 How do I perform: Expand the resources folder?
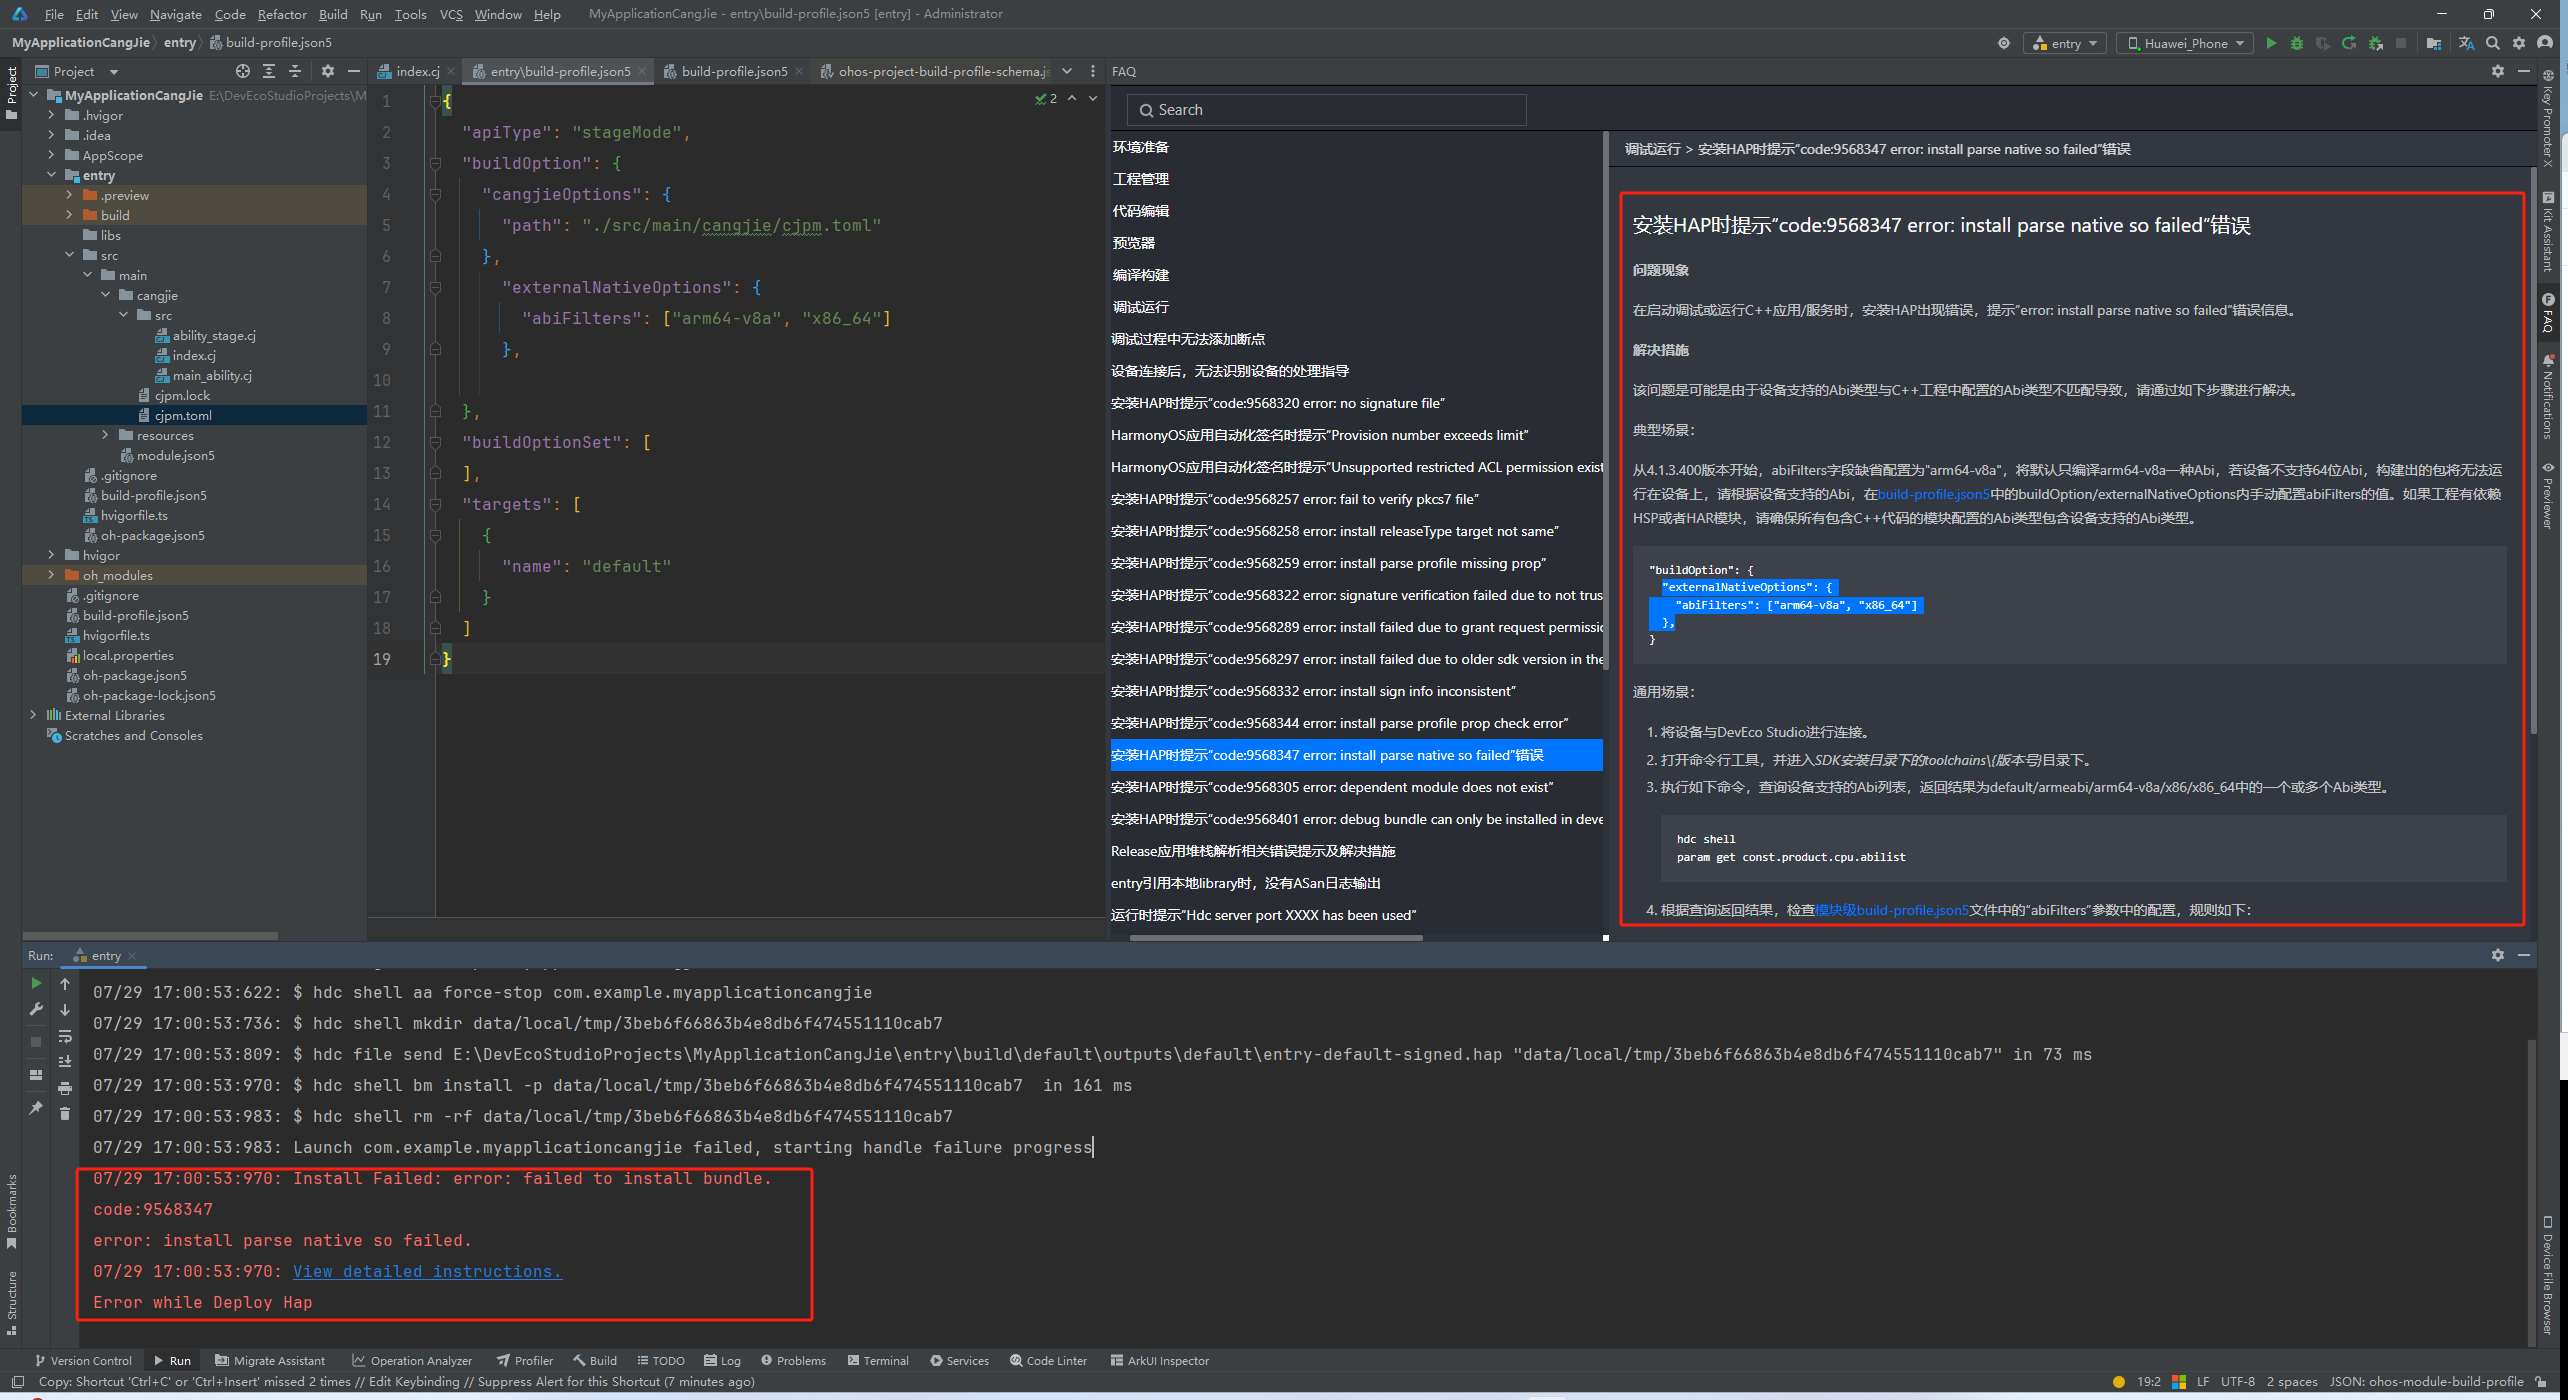point(106,435)
